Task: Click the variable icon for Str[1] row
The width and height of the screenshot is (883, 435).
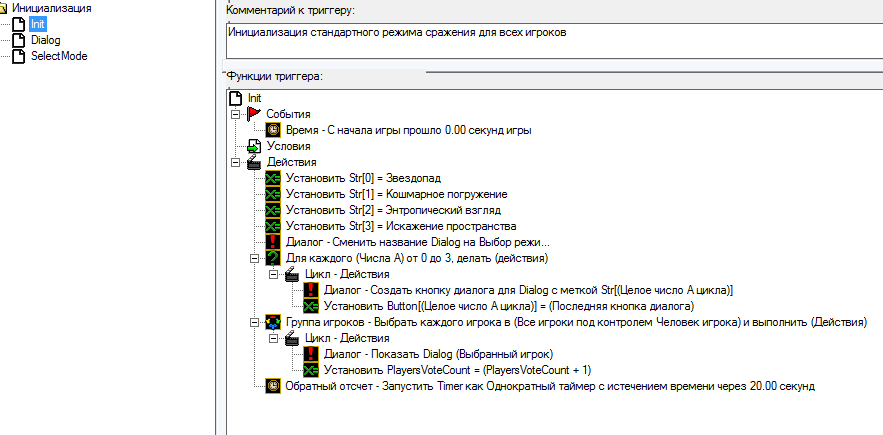Action: pyautogui.click(x=274, y=194)
